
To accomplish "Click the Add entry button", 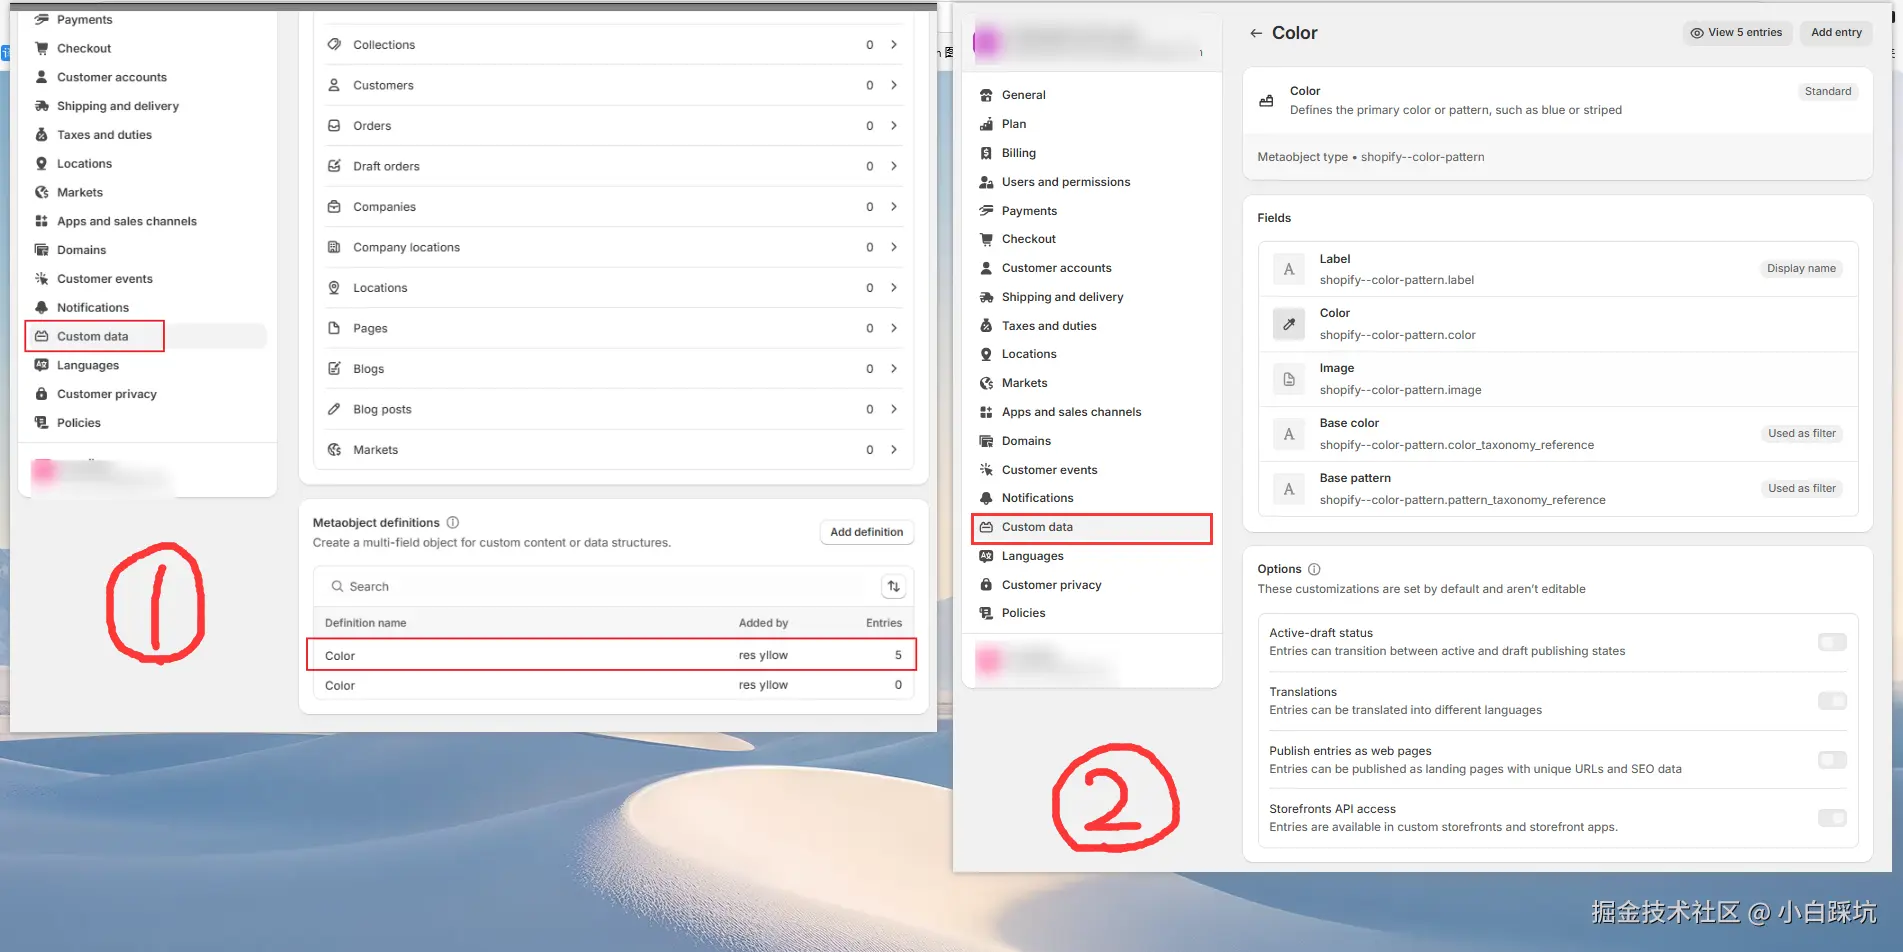I will click(x=1836, y=33).
